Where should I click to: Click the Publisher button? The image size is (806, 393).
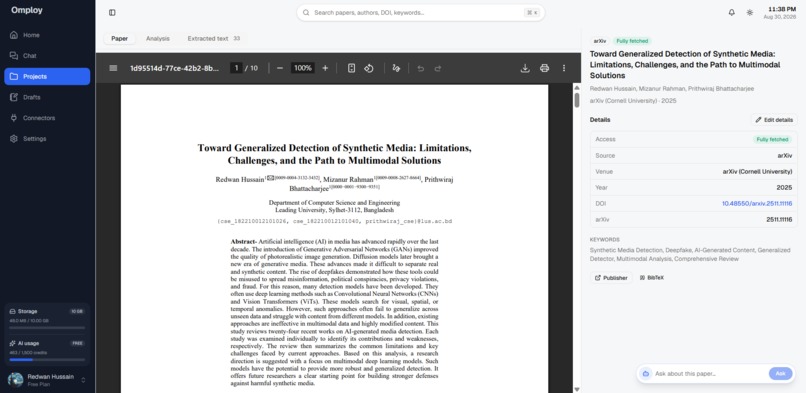(611, 277)
